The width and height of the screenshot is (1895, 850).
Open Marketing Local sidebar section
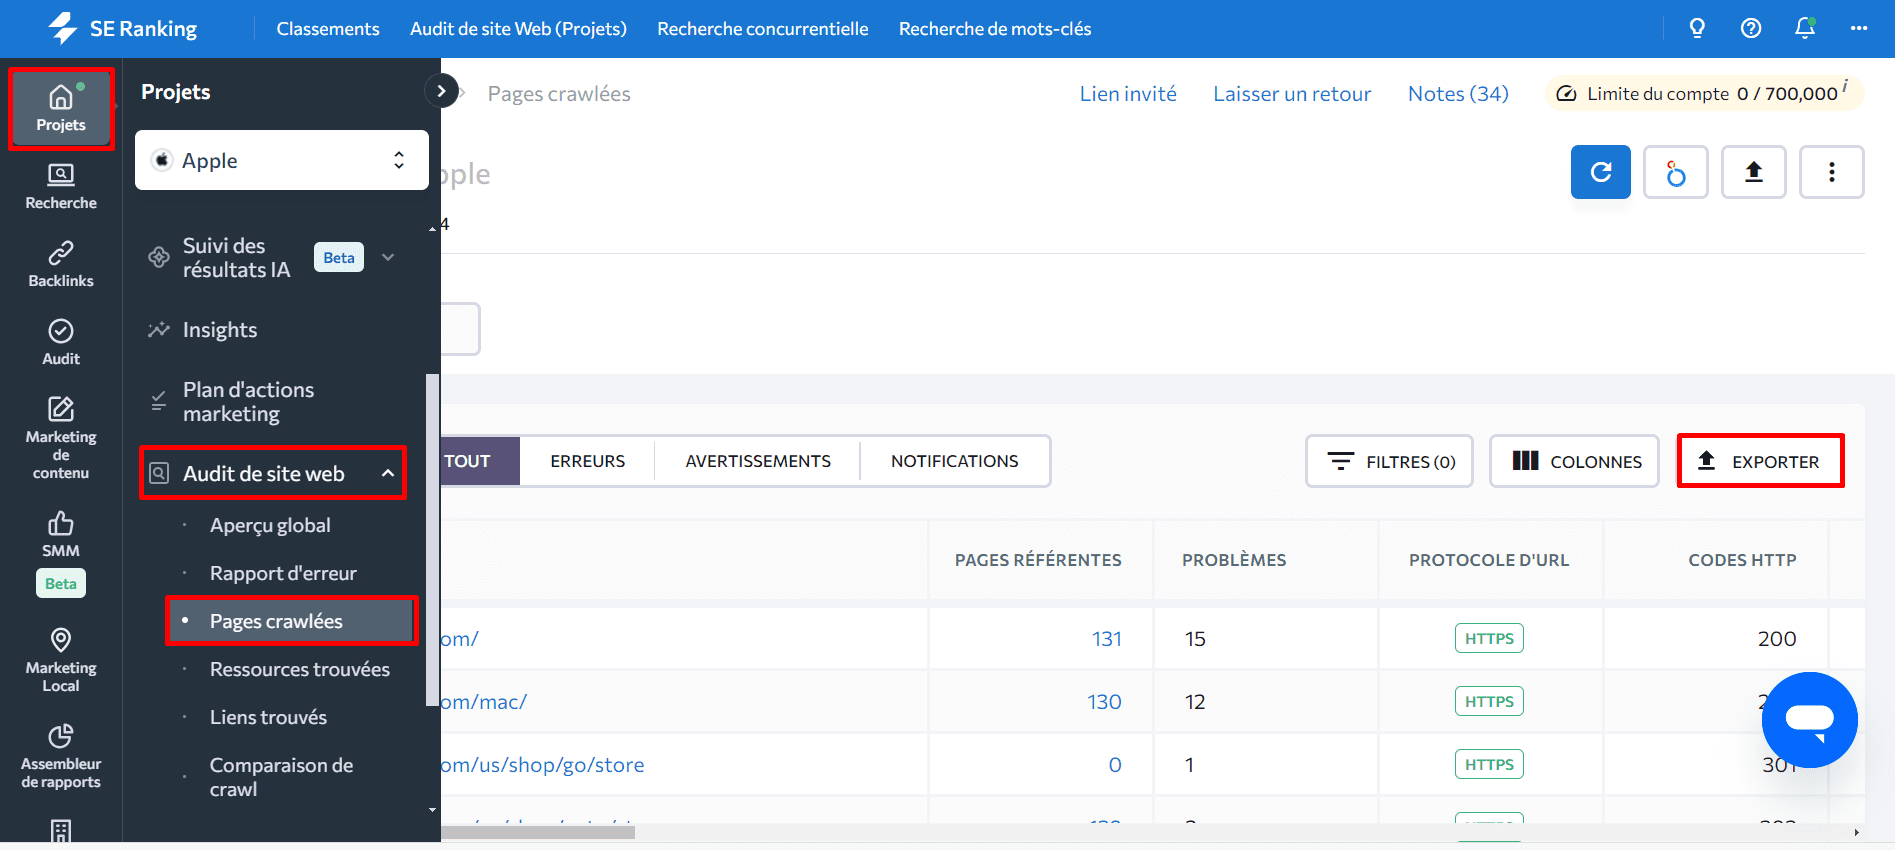[x=61, y=660]
